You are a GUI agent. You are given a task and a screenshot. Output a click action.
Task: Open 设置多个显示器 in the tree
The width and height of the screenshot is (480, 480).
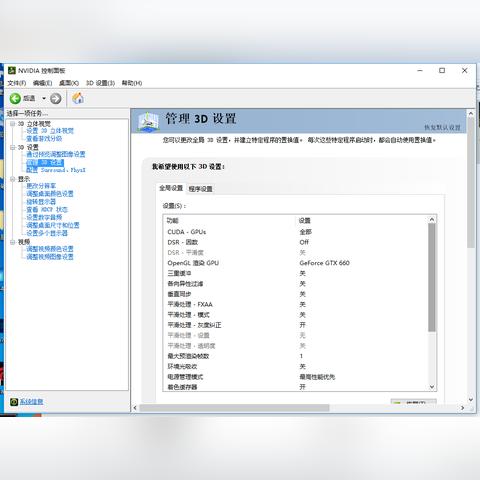(47, 233)
